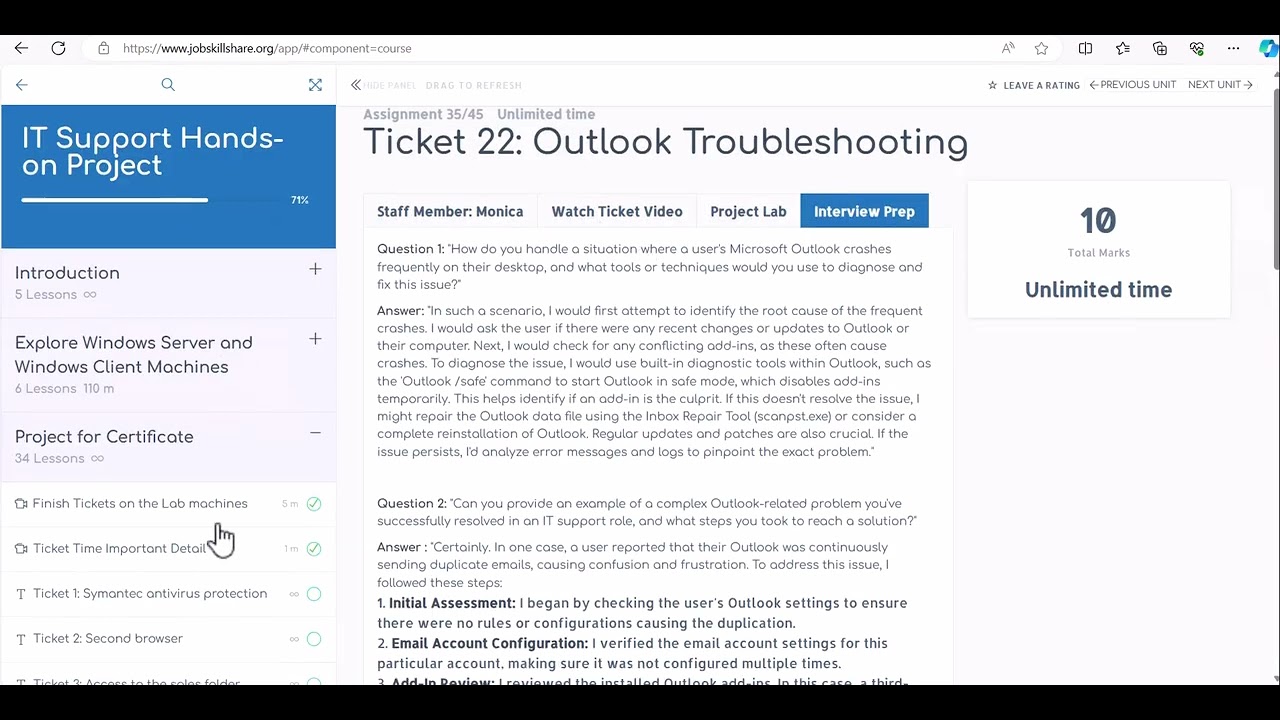Click the course sidebar back arrow

point(22,85)
